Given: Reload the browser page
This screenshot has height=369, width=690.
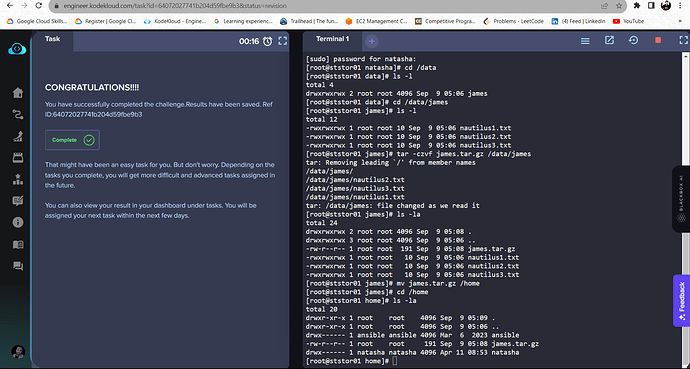Looking at the screenshot, I should click(39, 6).
